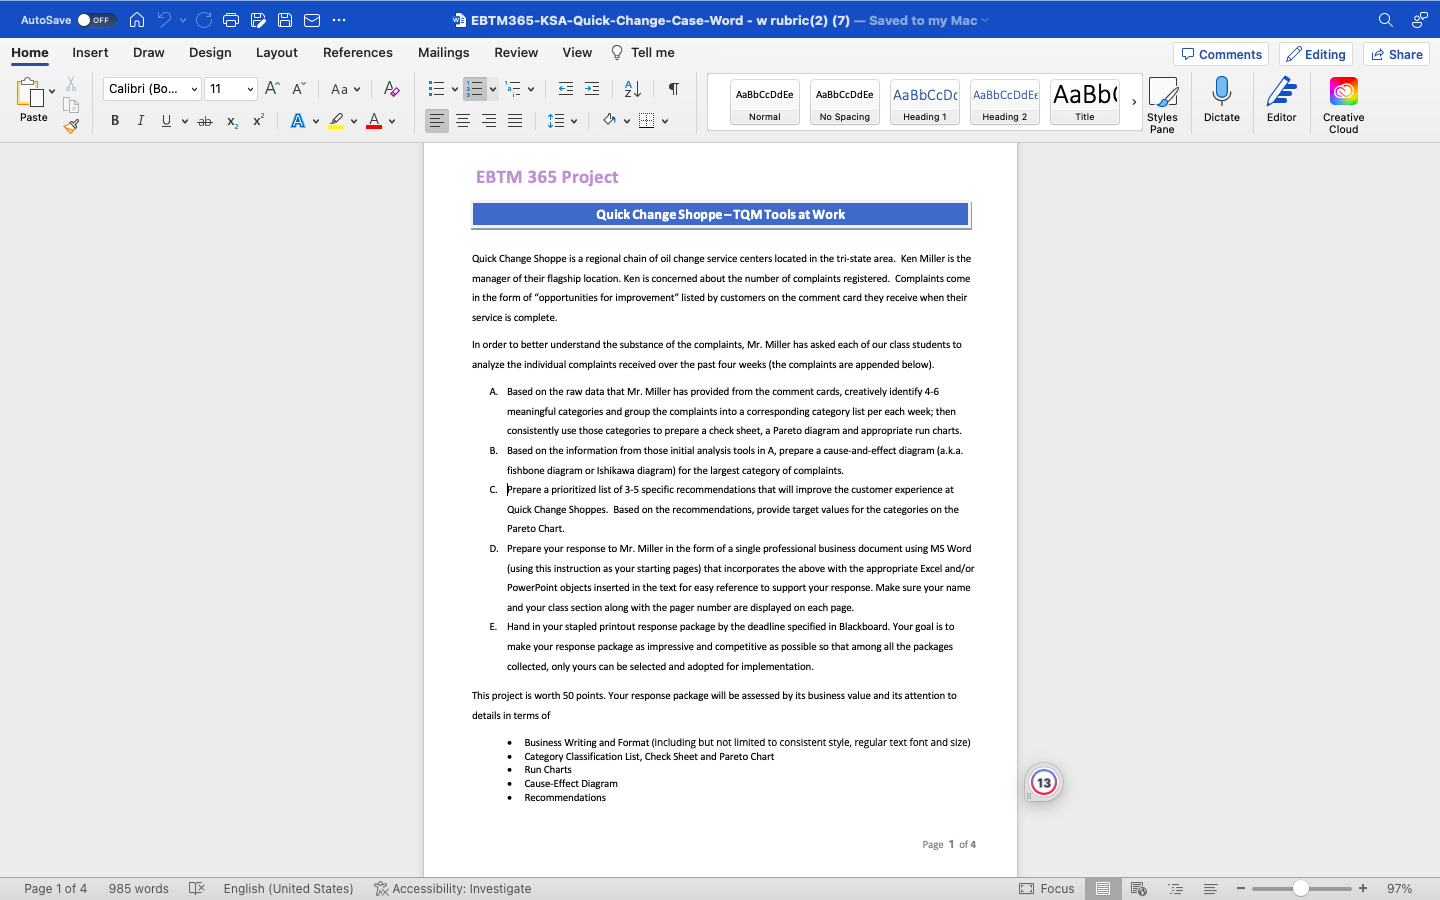Open the Styles Pane

tap(1162, 105)
